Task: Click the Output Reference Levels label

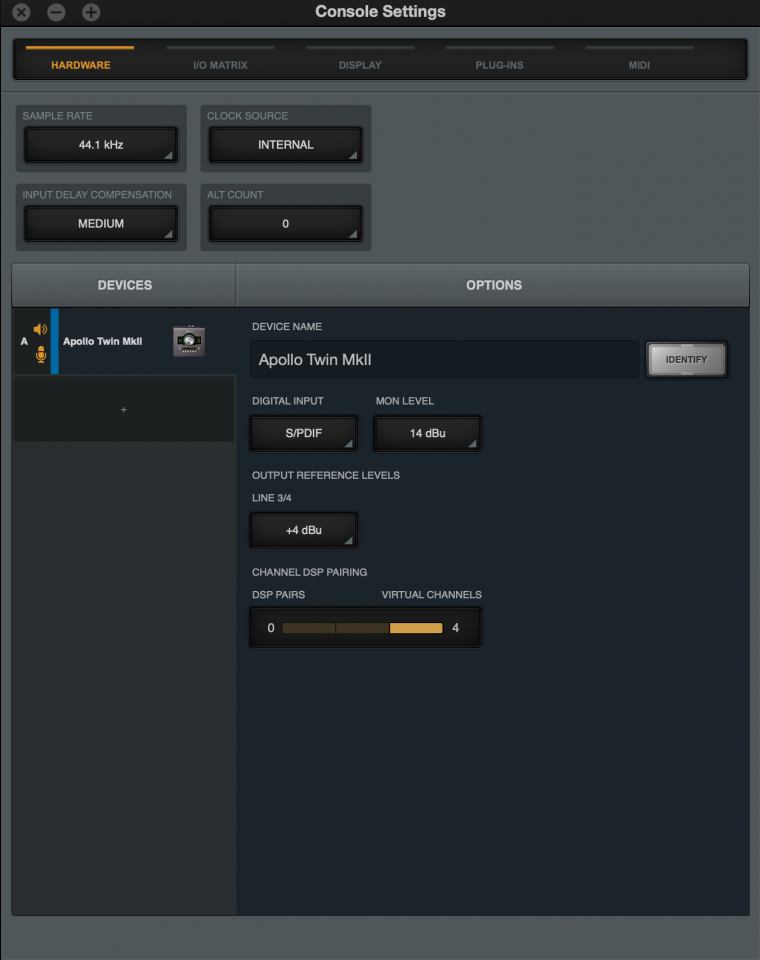Action: pos(326,475)
